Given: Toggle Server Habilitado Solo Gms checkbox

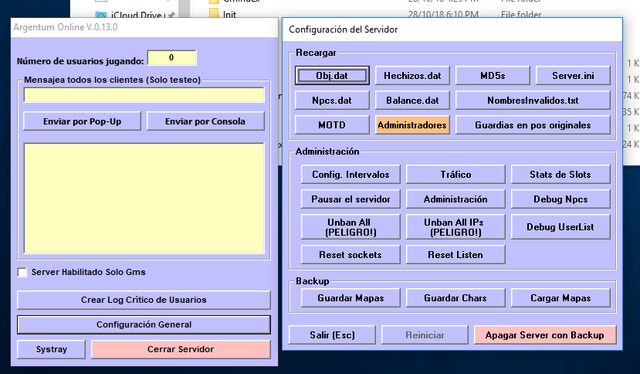Looking at the screenshot, I should 22,272.
